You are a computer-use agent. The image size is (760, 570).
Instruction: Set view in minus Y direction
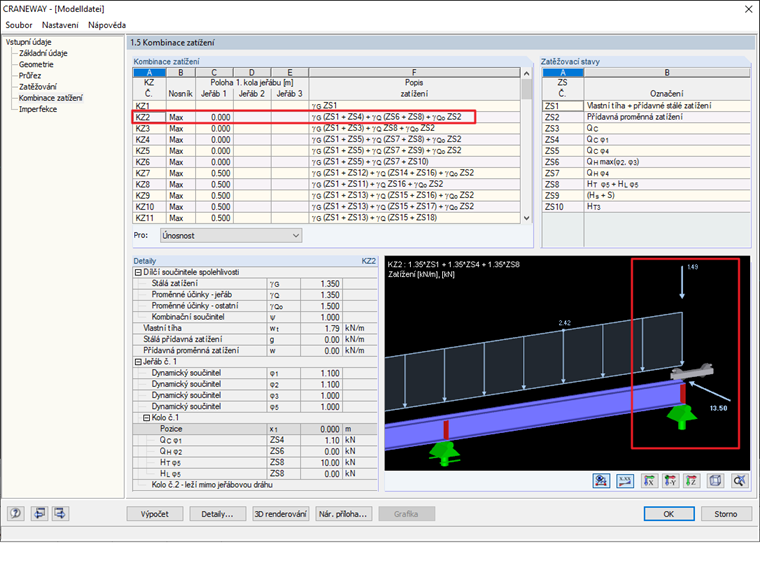pyautogui.click(x=670, y=481)
